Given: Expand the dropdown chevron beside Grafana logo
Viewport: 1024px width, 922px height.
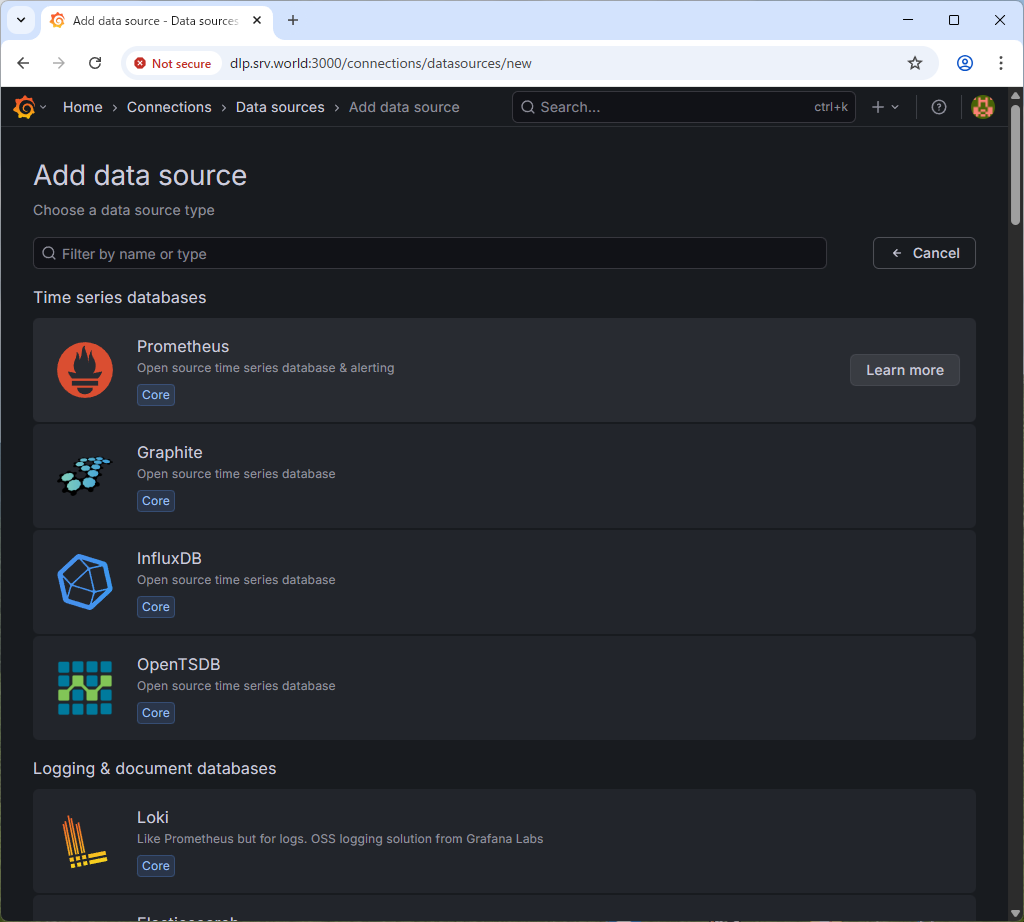Looking at the screenshot, I should (43, 107).
